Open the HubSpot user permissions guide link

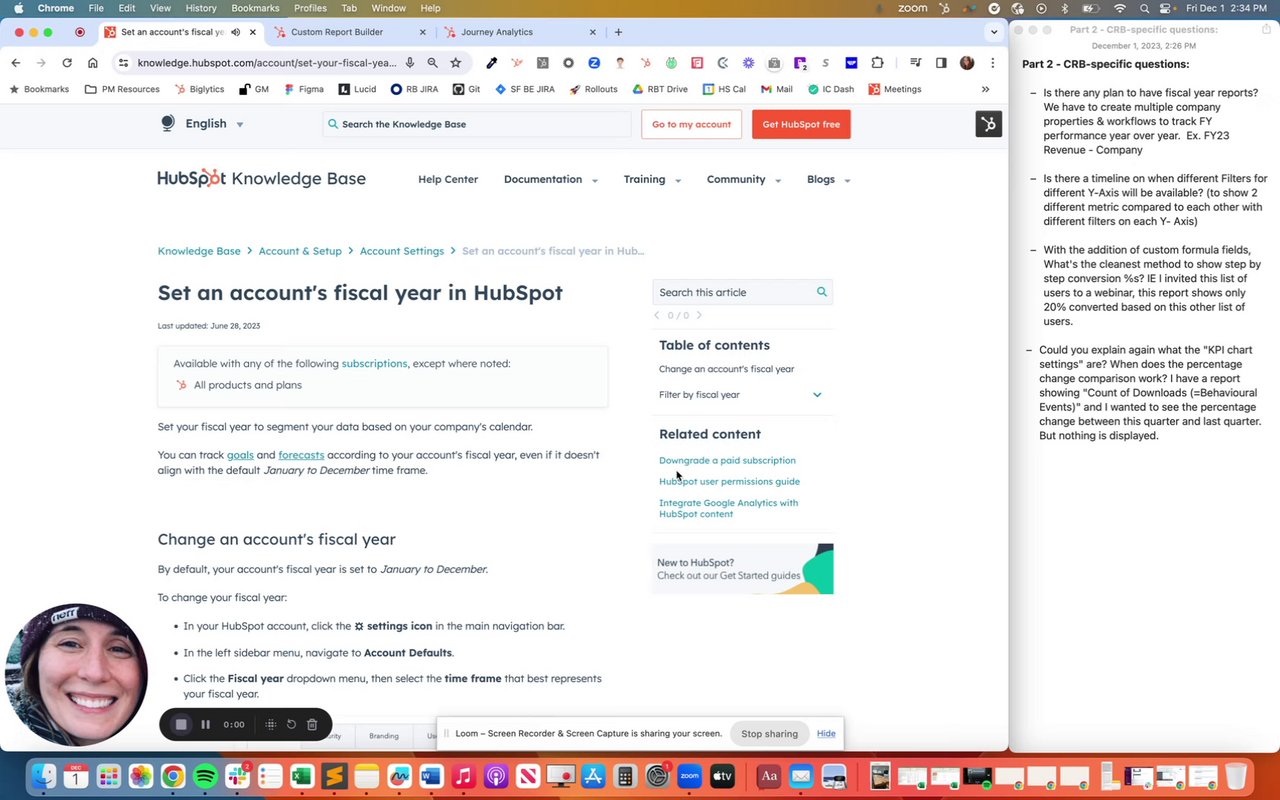click(x=729, y=481)
